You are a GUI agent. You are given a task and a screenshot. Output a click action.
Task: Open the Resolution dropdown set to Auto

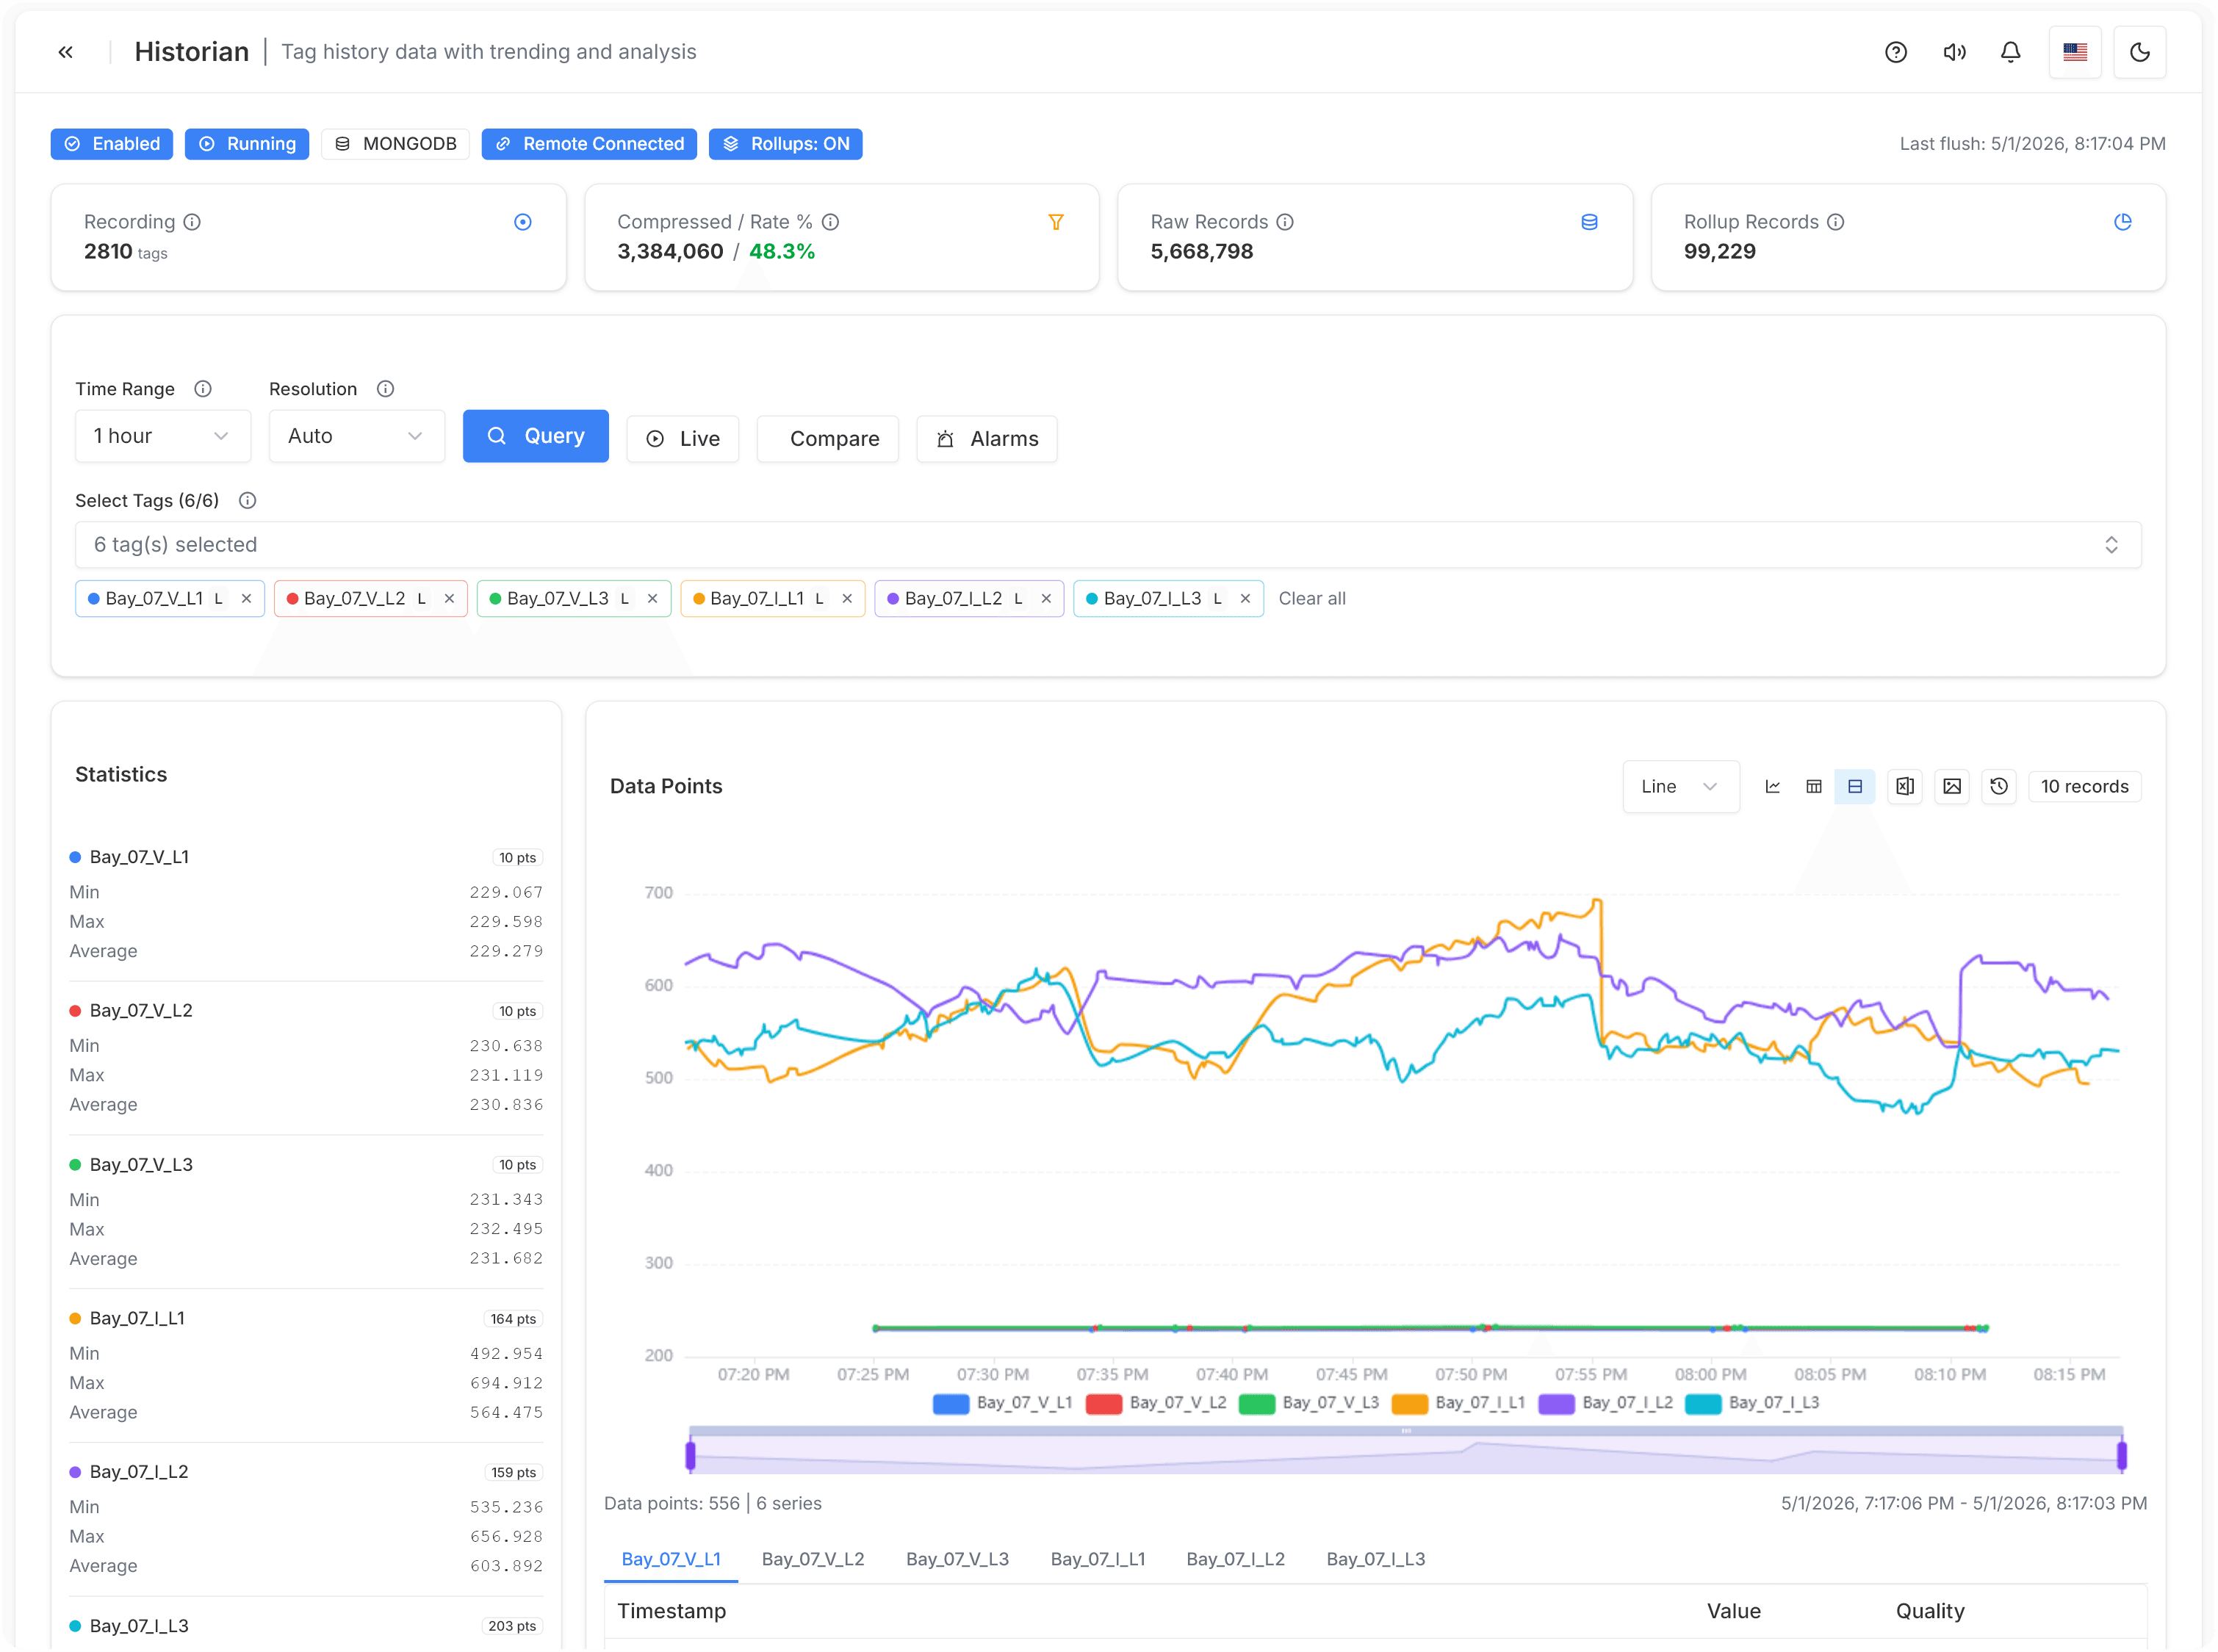pyautogui.click(x=356, y=436)
